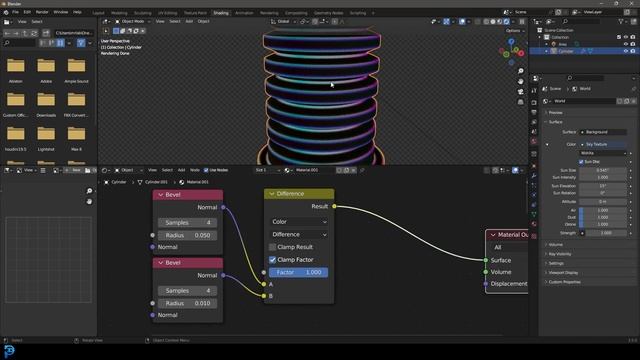Collapse the top Bevel node
Viewport: 640px width, 360px height.
[161, 195]
